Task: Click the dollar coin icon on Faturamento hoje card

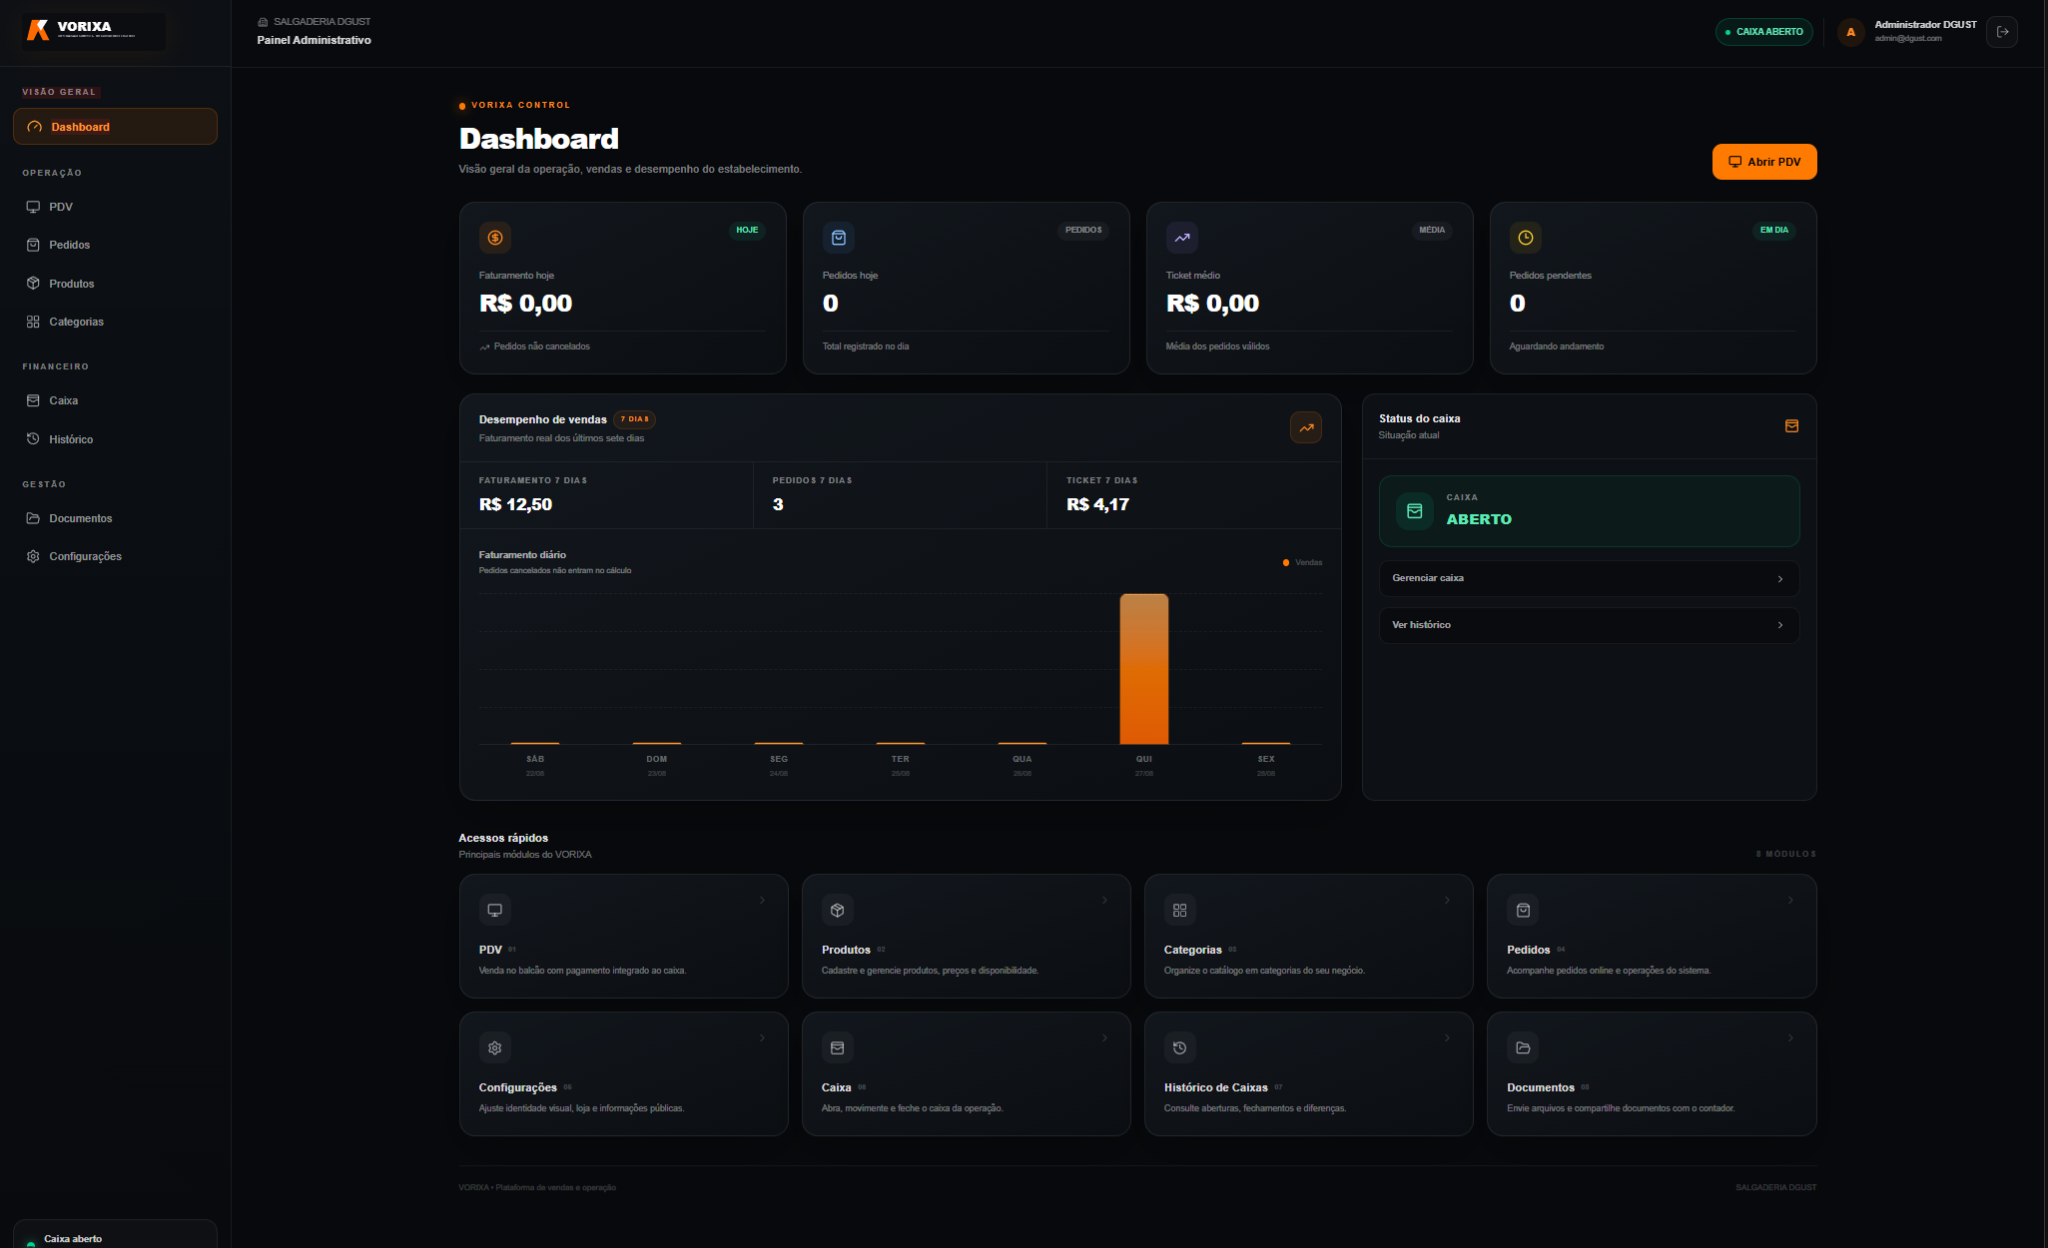Action: pyautogui.click(x=495, y=238)
